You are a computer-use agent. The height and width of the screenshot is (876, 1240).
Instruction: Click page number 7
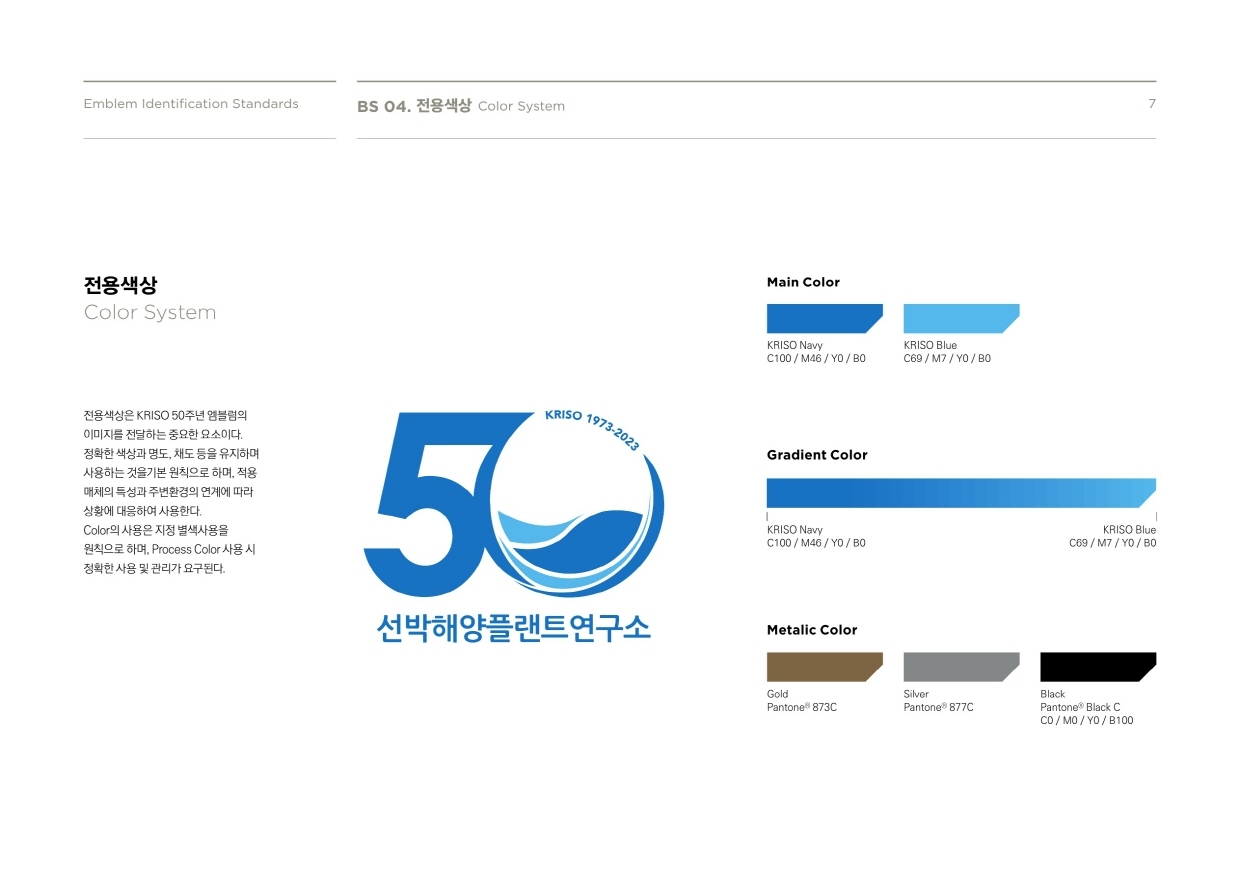tap(1152, 104)
